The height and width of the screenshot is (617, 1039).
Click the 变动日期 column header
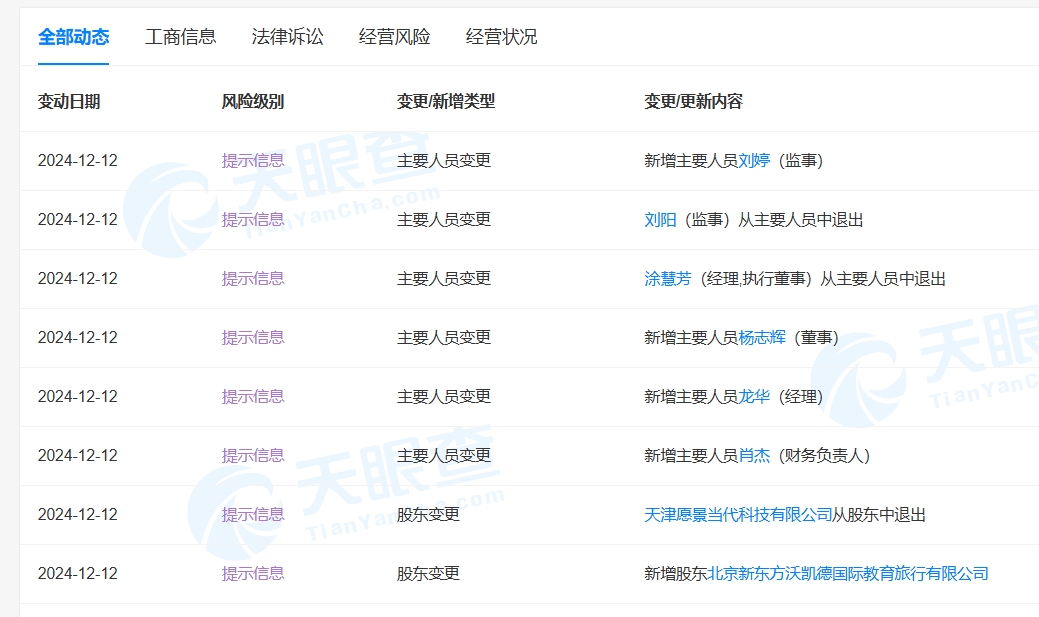(69, 101)
